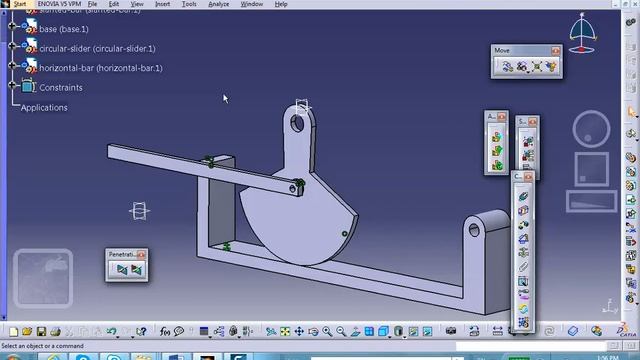Click second icon in the S... toolbar

coord(528,156)
